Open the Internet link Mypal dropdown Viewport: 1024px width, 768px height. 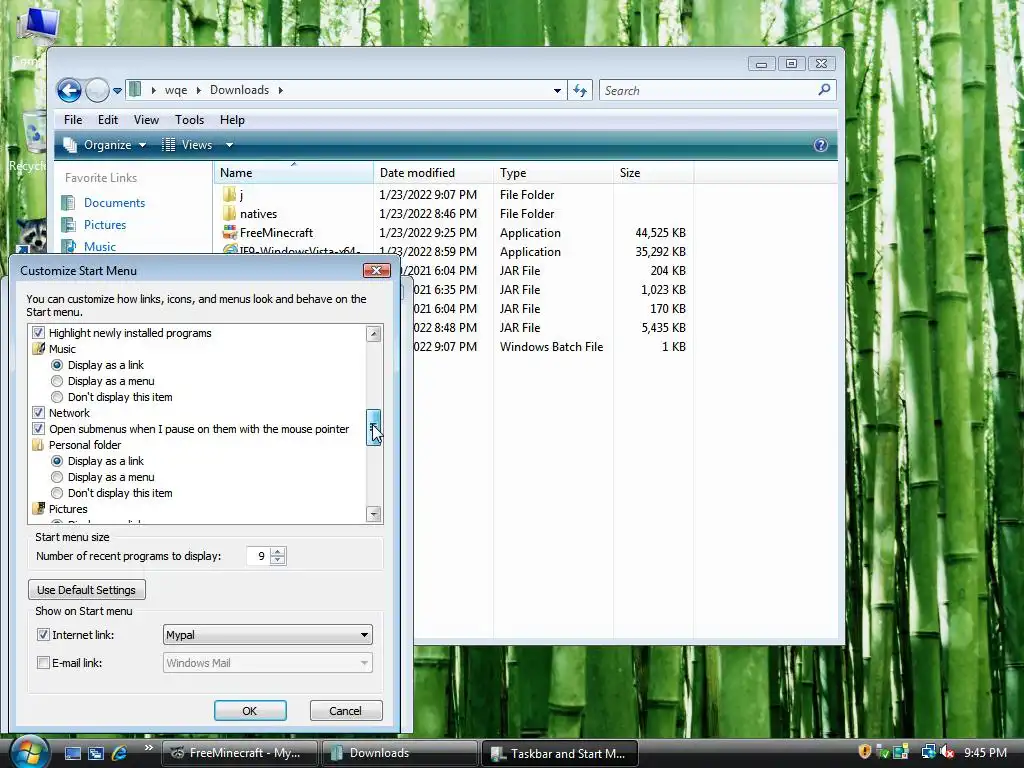[x=268, y=635]
